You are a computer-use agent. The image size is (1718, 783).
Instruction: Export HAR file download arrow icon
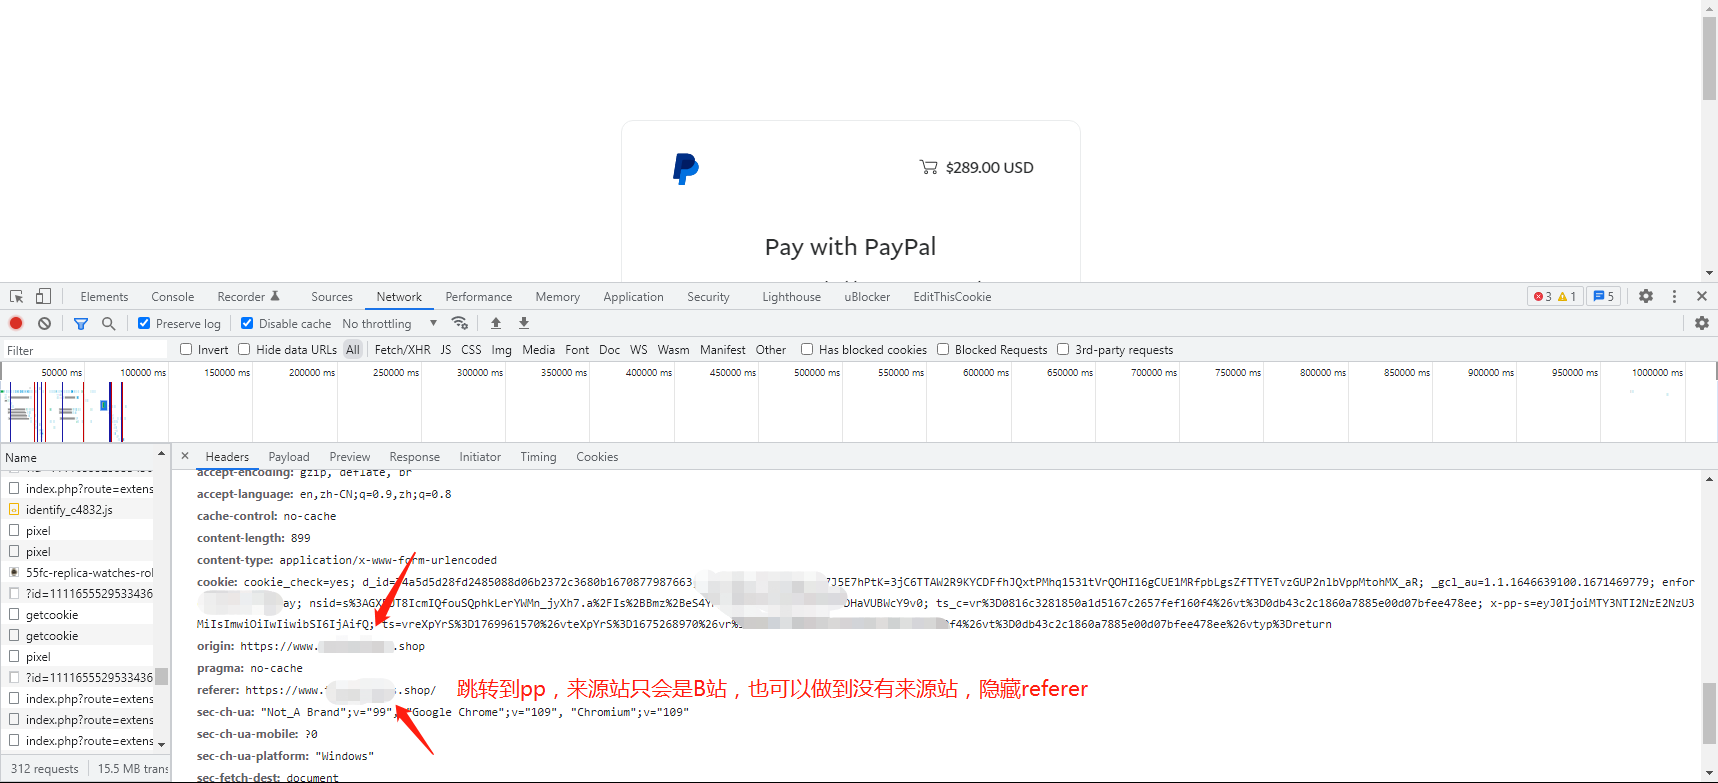(524, 323)
